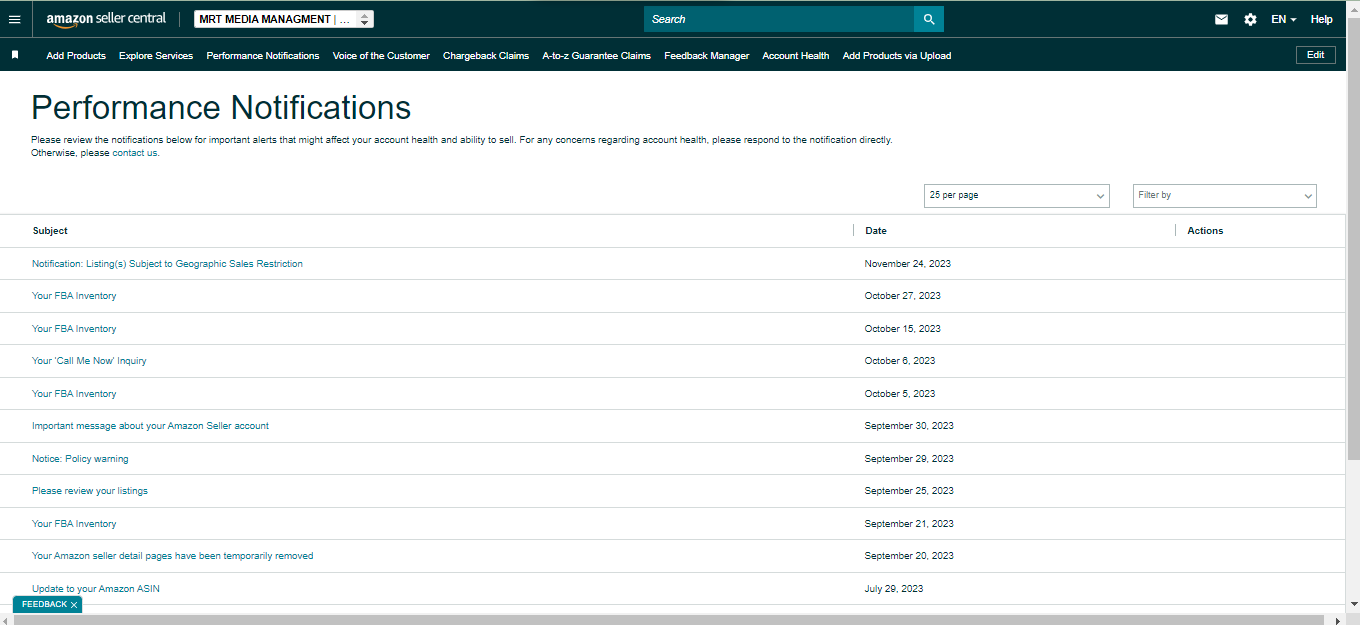Viewport: 1360px width, 625px height.
Task: Open the hamburger main menu
Action: (14, 19)
